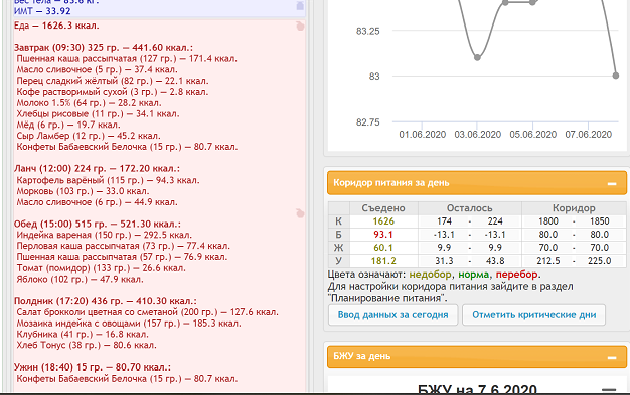Select the Ужин (18:40) meal heading

click(x=92, y=367)
